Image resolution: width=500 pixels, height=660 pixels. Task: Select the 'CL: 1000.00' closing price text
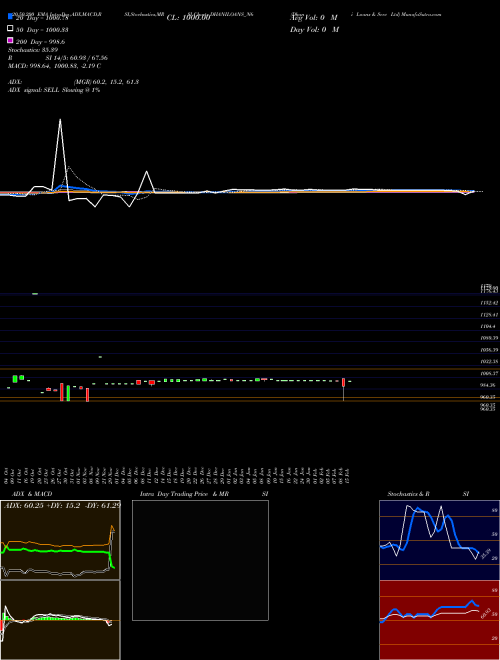pyautogui.click(x=188, y=18)
